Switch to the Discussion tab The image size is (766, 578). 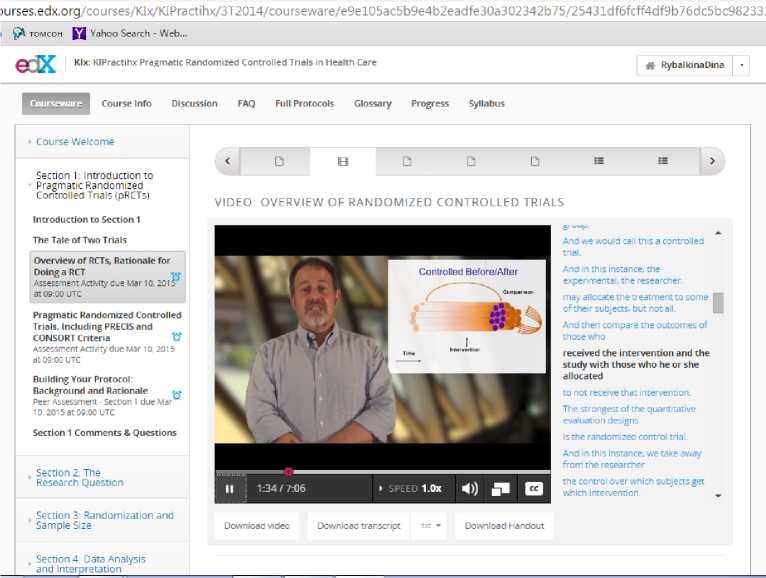pos(194,104)
